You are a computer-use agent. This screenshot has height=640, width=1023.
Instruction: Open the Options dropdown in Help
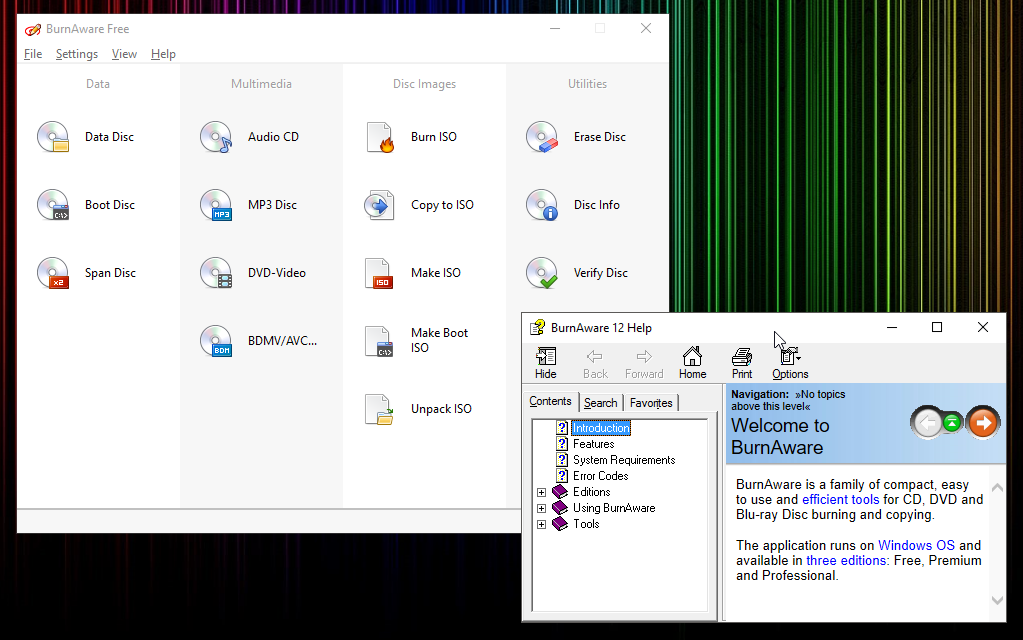click(x=790, y=363)
